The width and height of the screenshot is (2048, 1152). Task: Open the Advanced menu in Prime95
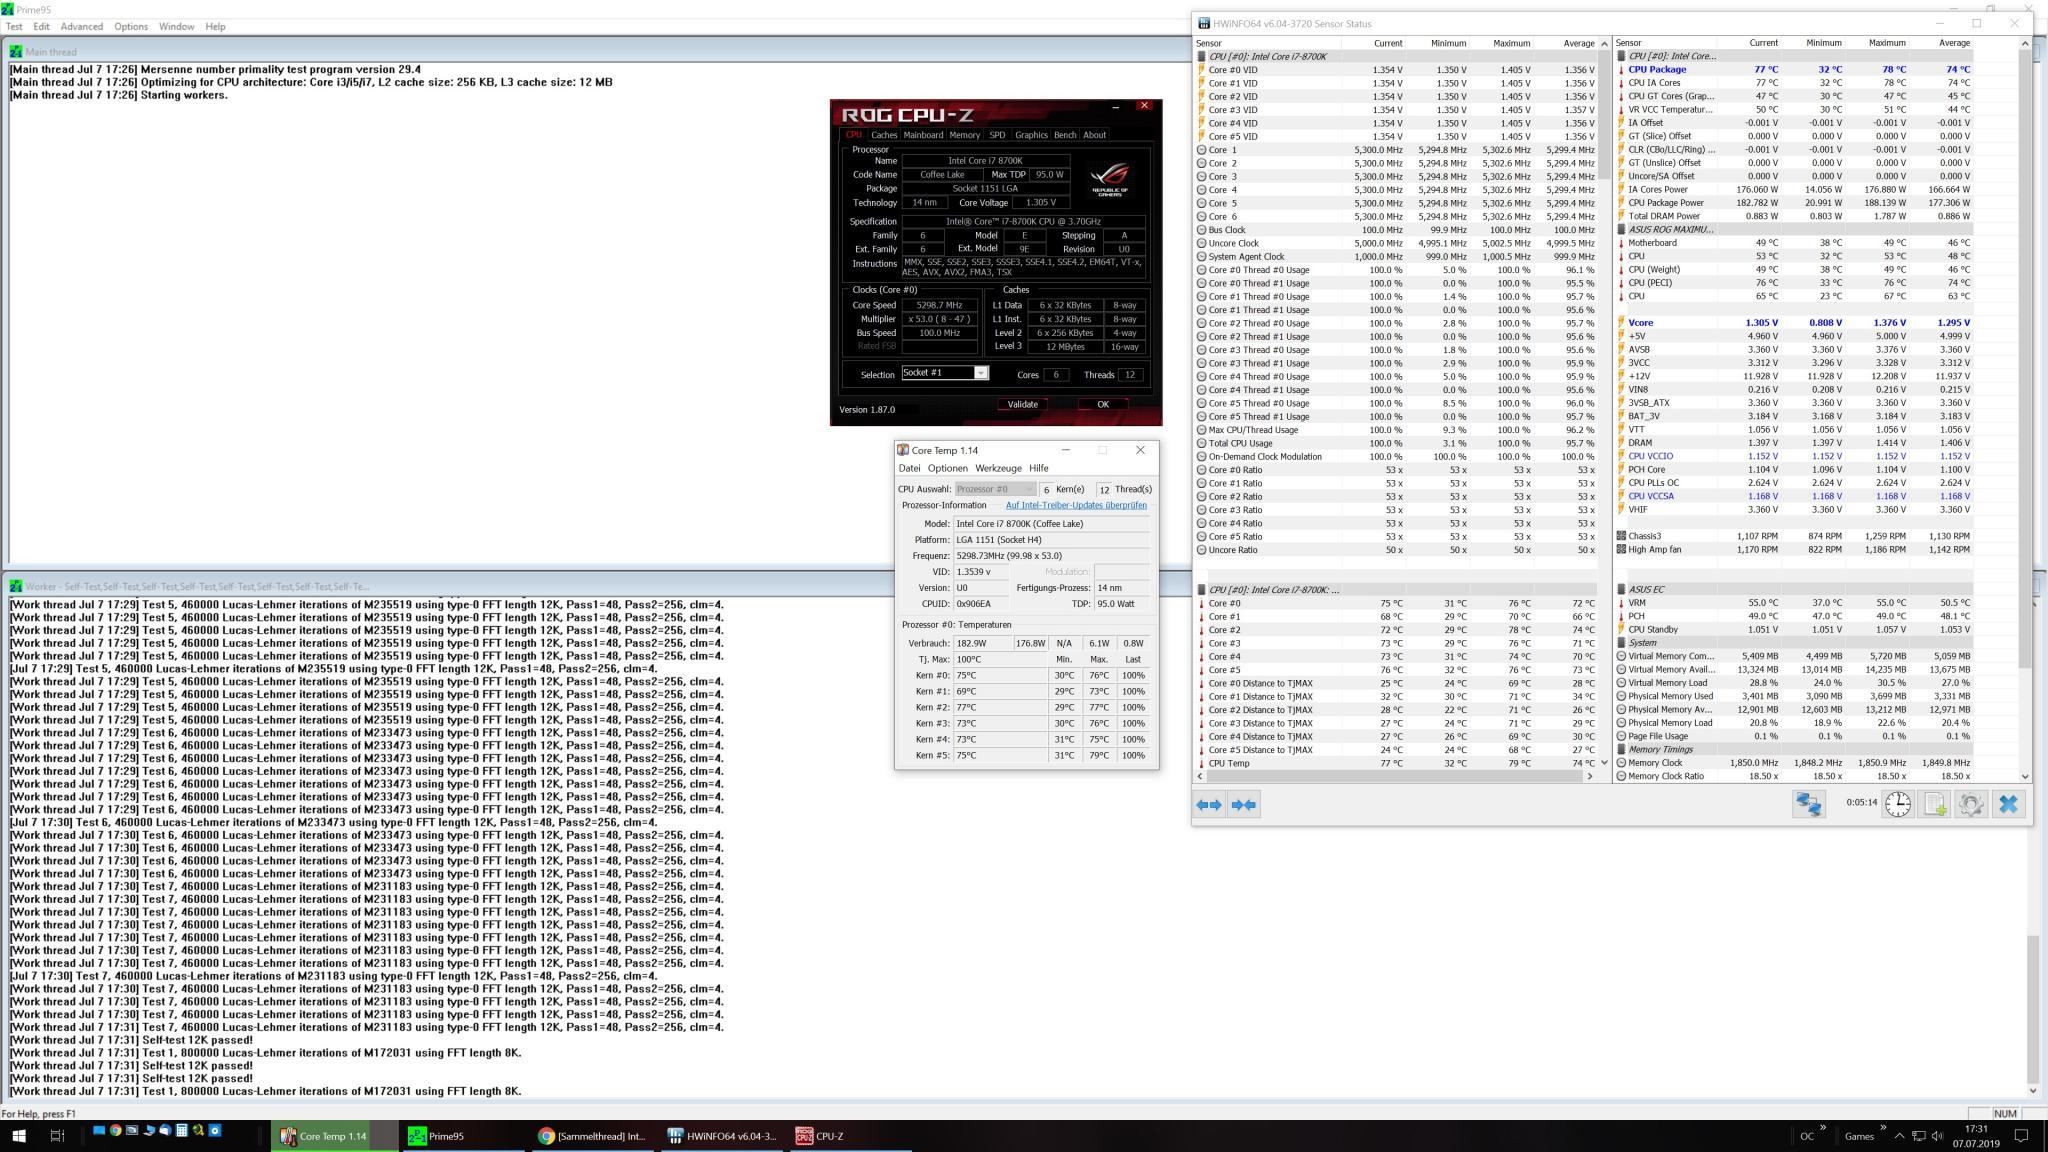click(x=81, y=26)
